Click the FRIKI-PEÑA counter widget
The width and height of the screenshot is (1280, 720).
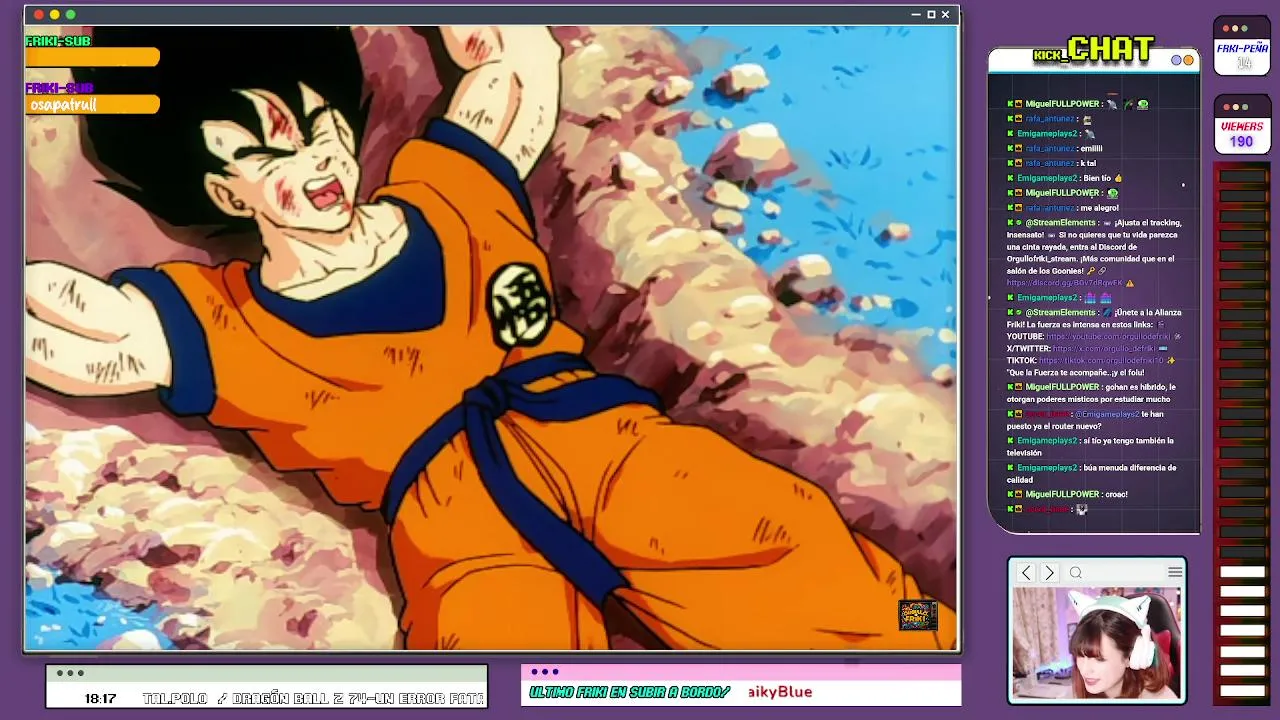pos(1242,47)
